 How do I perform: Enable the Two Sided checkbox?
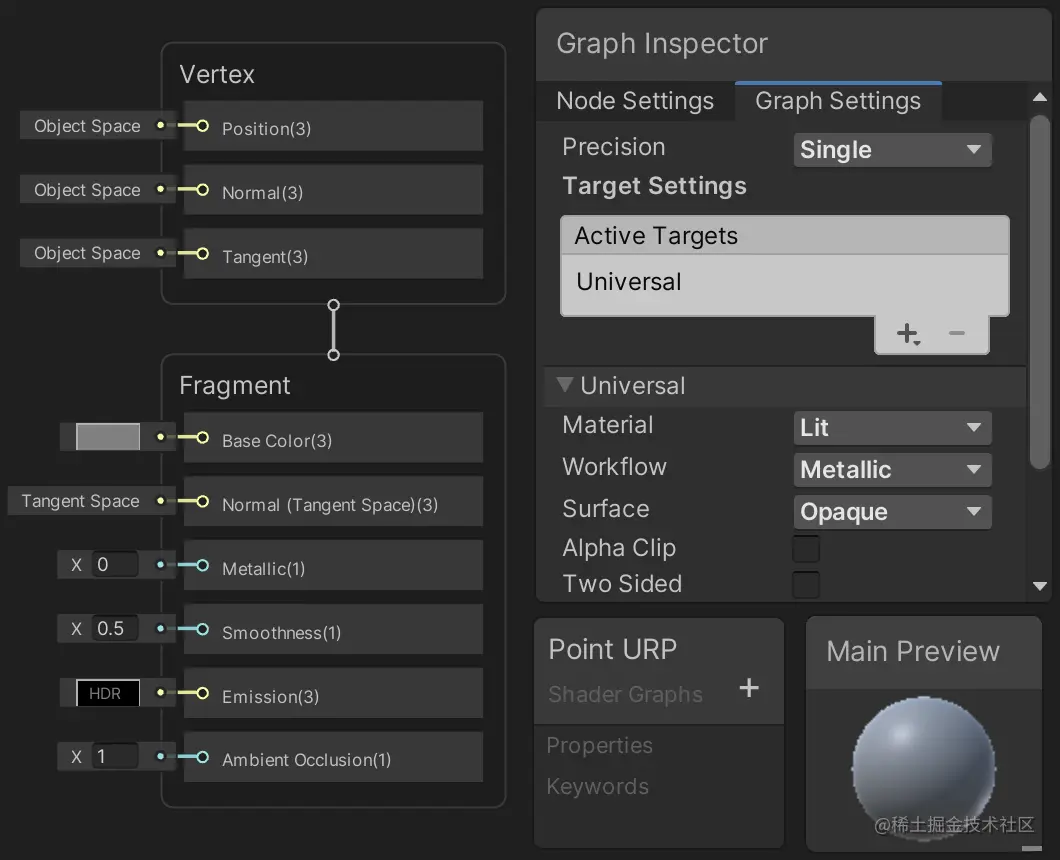tap(806, 584)
